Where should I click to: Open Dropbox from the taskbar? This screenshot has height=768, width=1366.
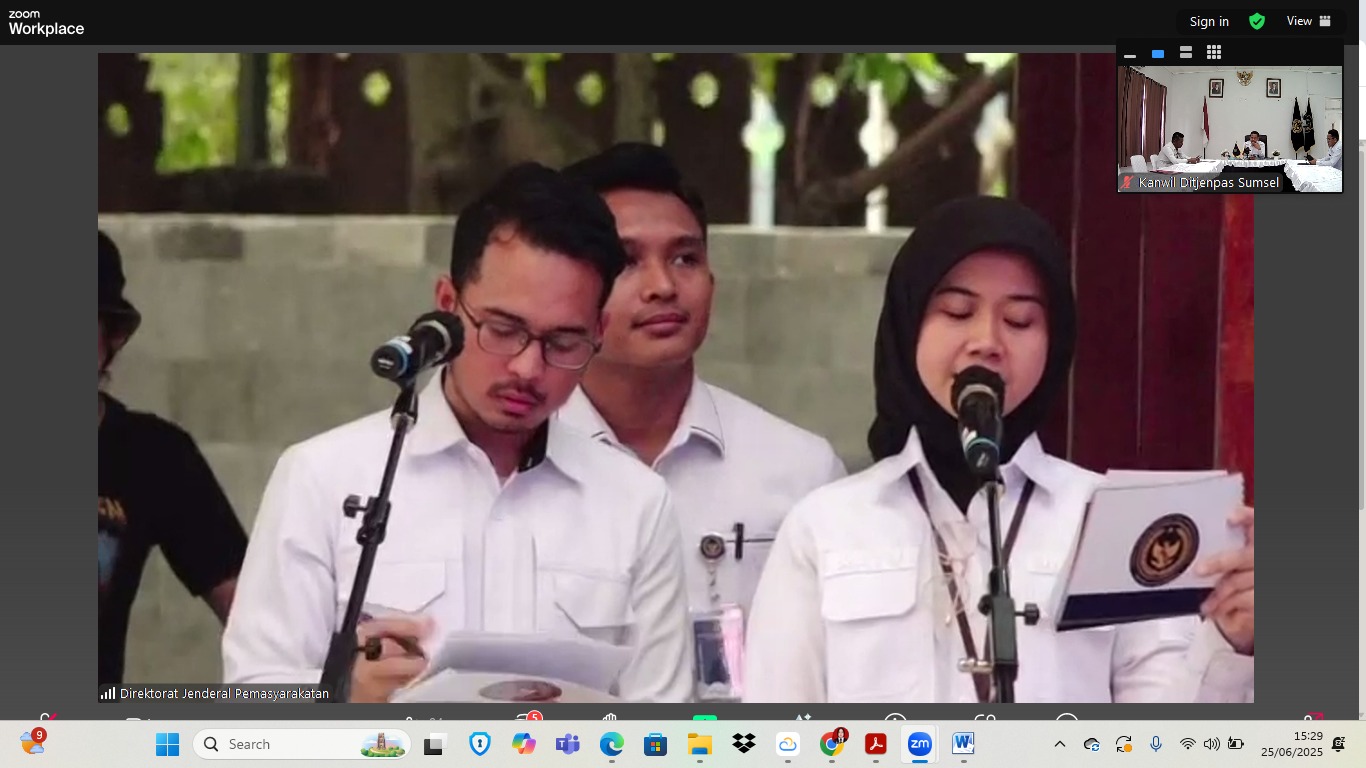pyautogui.click(x=744, y=744)
